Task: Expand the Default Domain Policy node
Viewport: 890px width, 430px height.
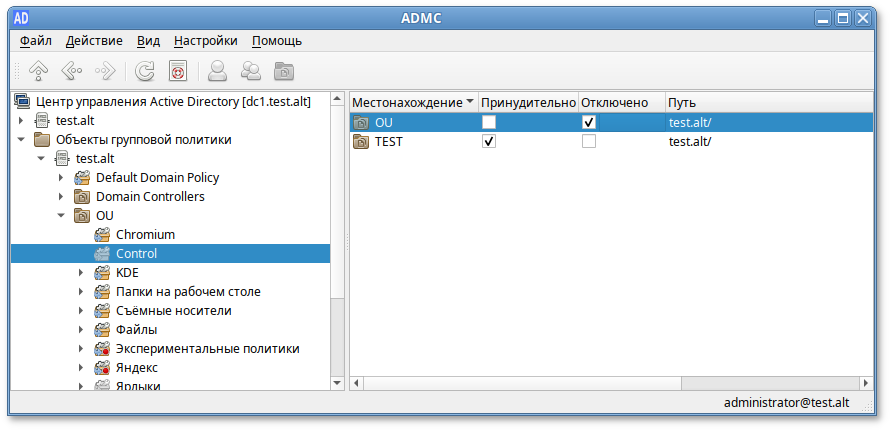Action: (x=61, y=178)
